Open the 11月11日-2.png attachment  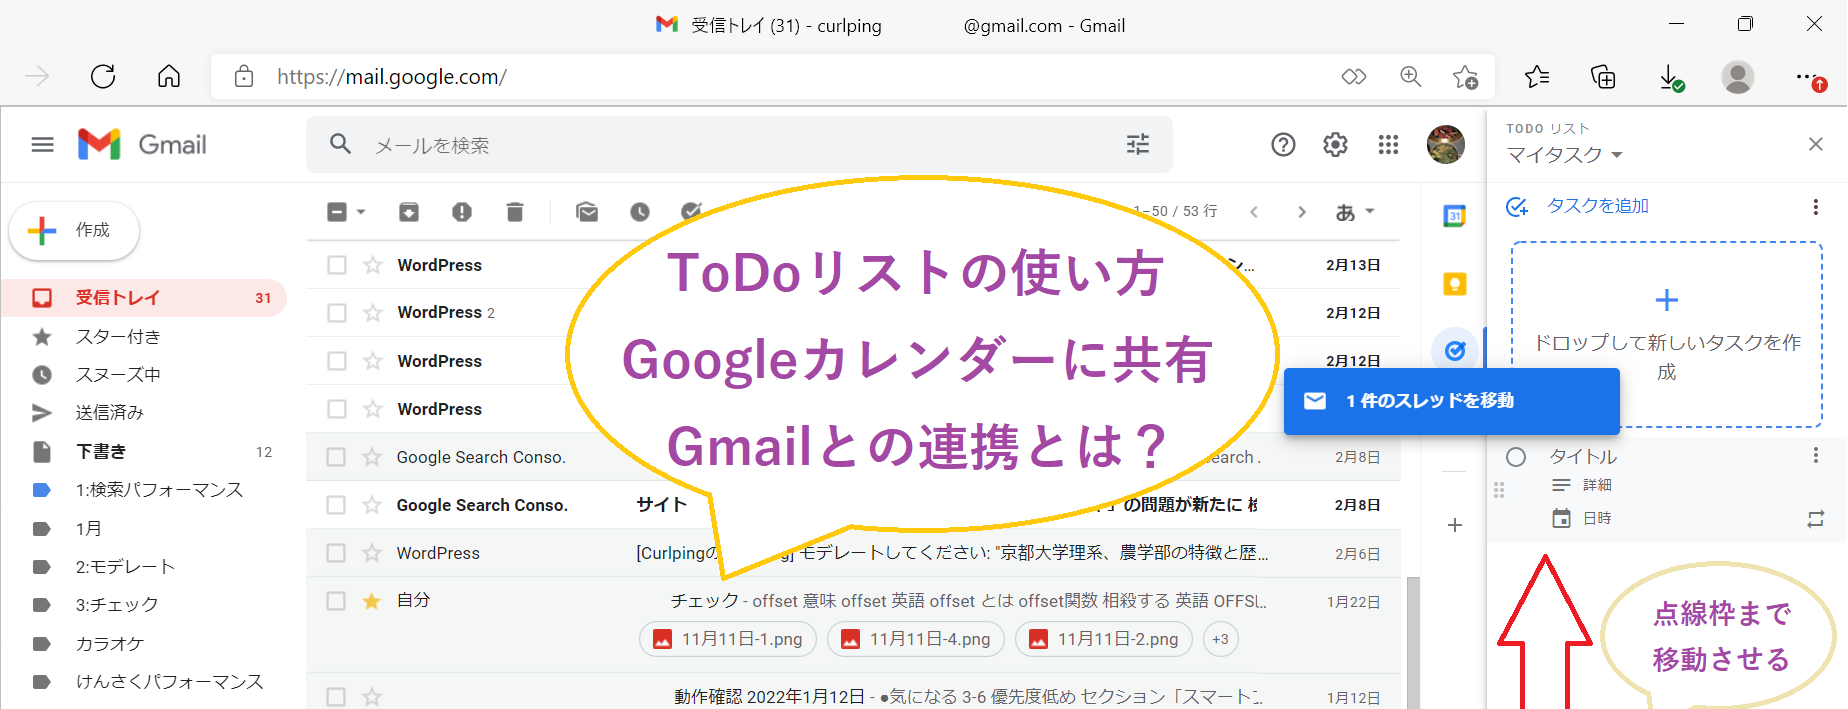(1104, 639)
